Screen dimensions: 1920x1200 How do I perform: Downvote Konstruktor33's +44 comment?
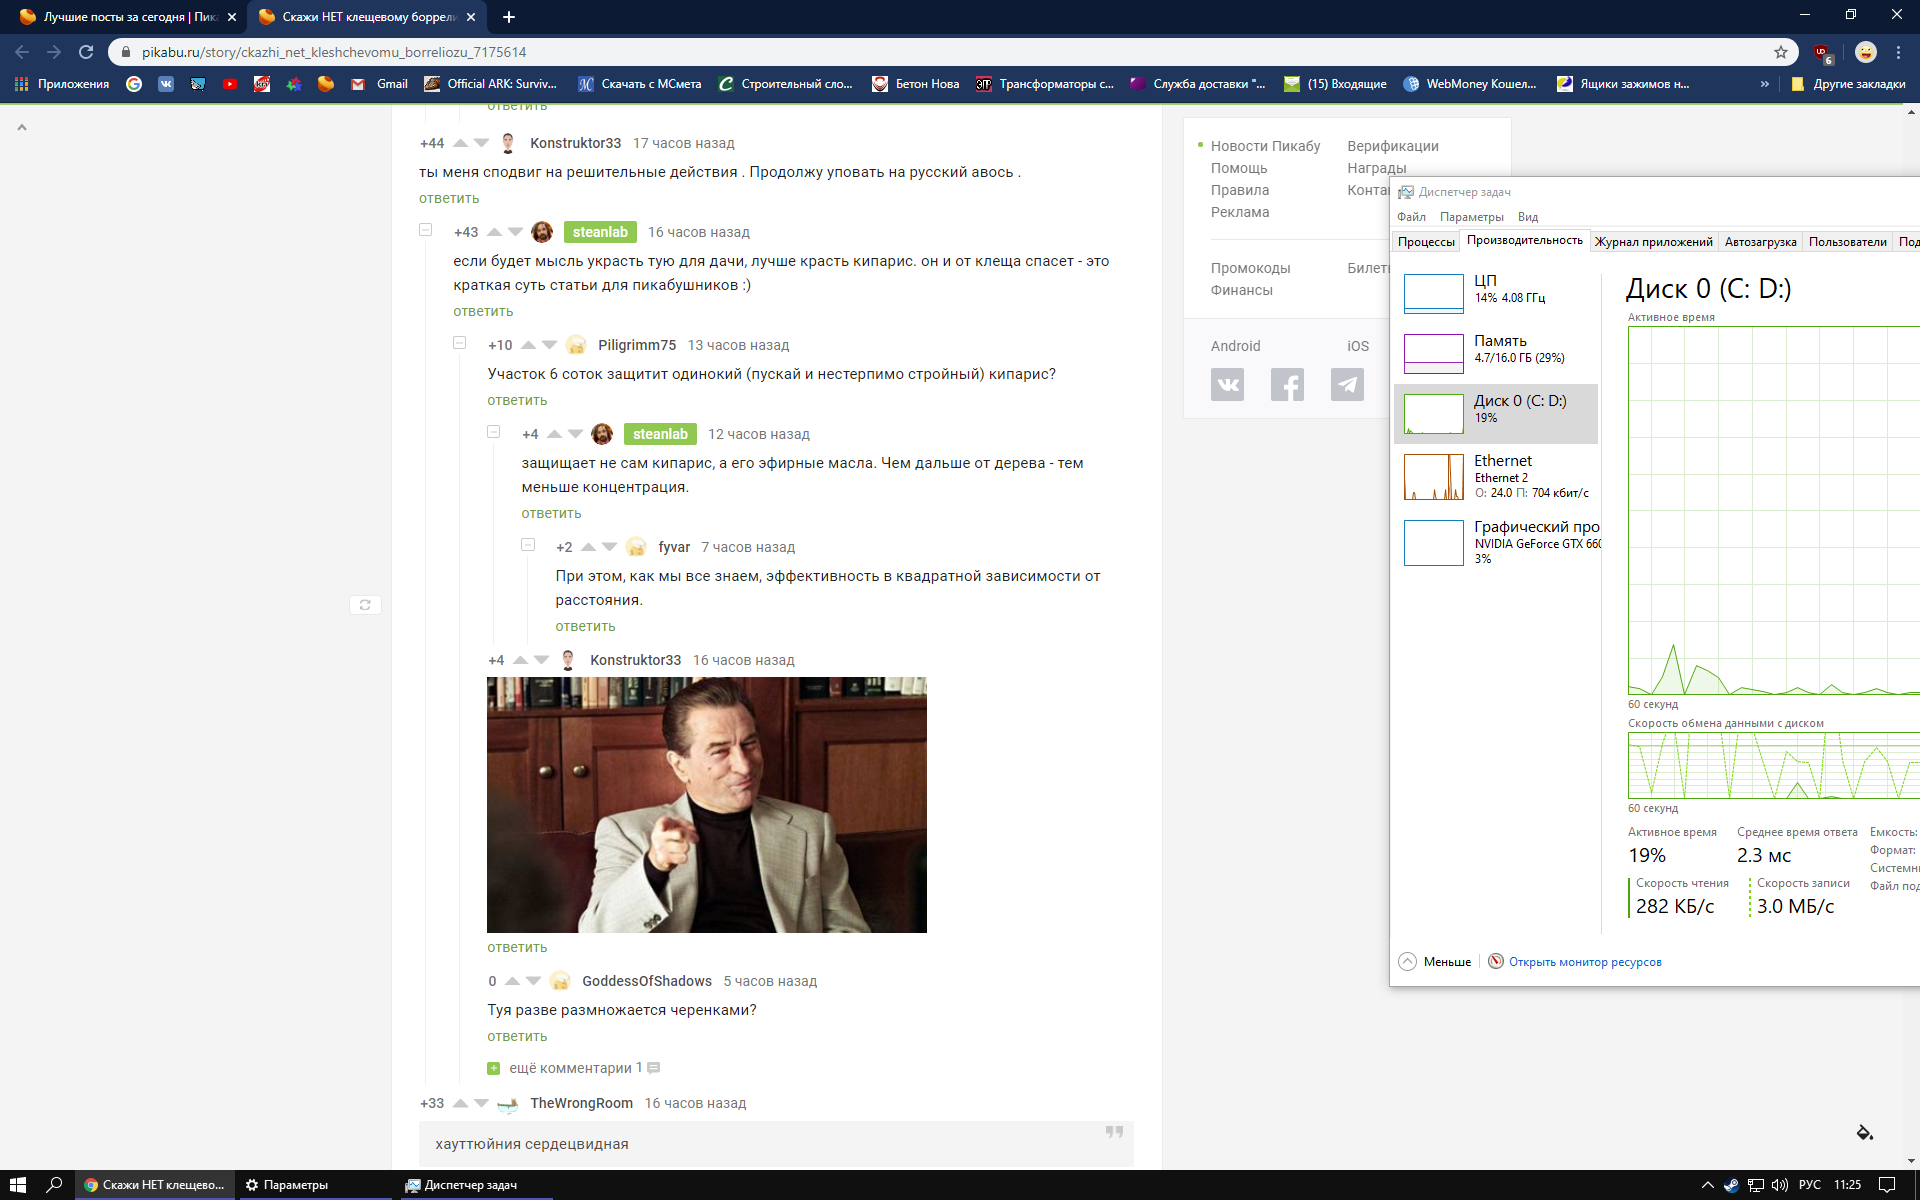(x=481, y=143)
